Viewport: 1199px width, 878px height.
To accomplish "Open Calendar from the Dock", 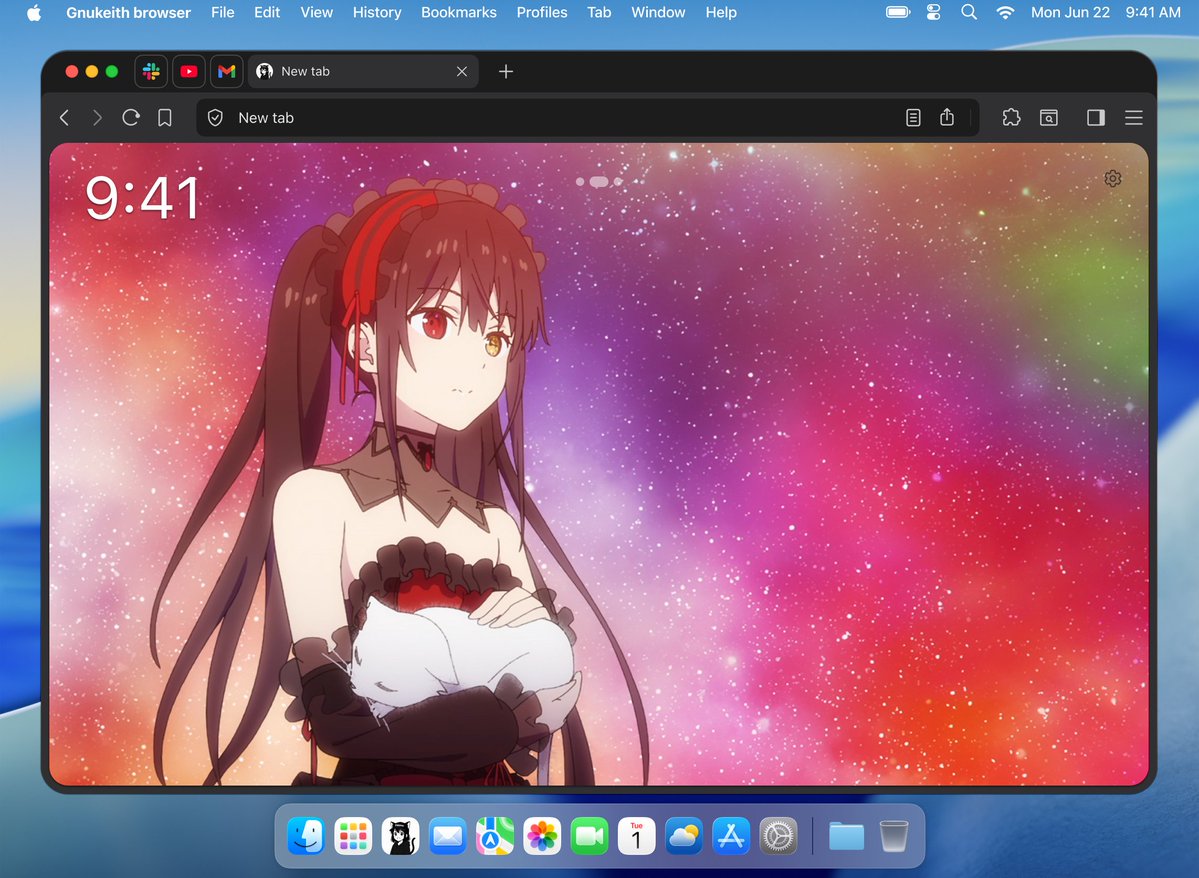I will click(x=636, y=836).
